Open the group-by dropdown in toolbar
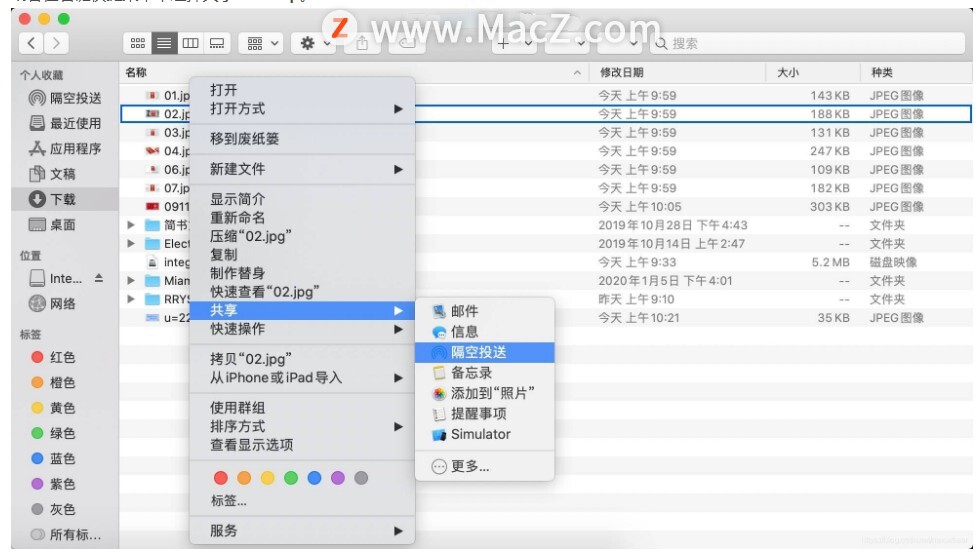This screenshot has width=980, height=560. tap(262, 43)
